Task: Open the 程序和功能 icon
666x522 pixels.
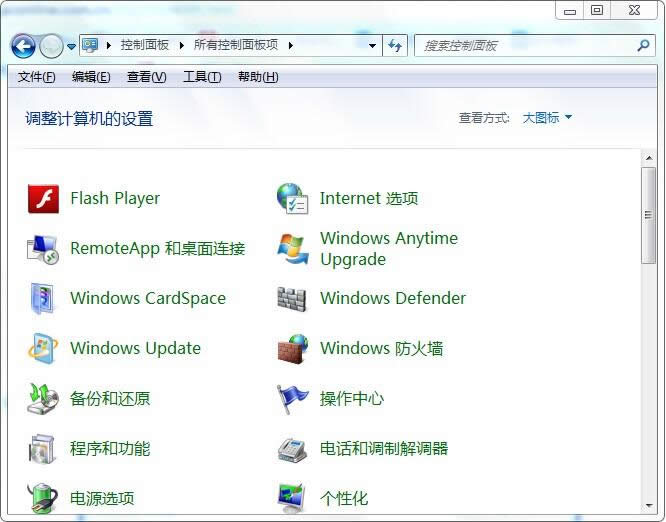Action: tap(42, 449)
